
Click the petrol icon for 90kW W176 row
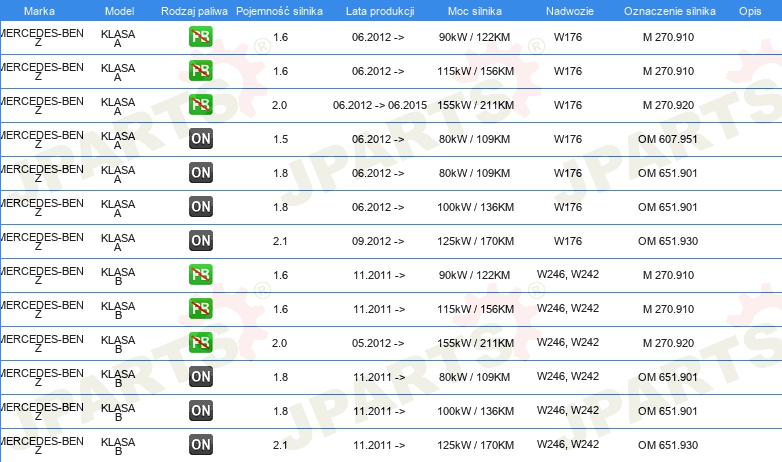[200, 37]
